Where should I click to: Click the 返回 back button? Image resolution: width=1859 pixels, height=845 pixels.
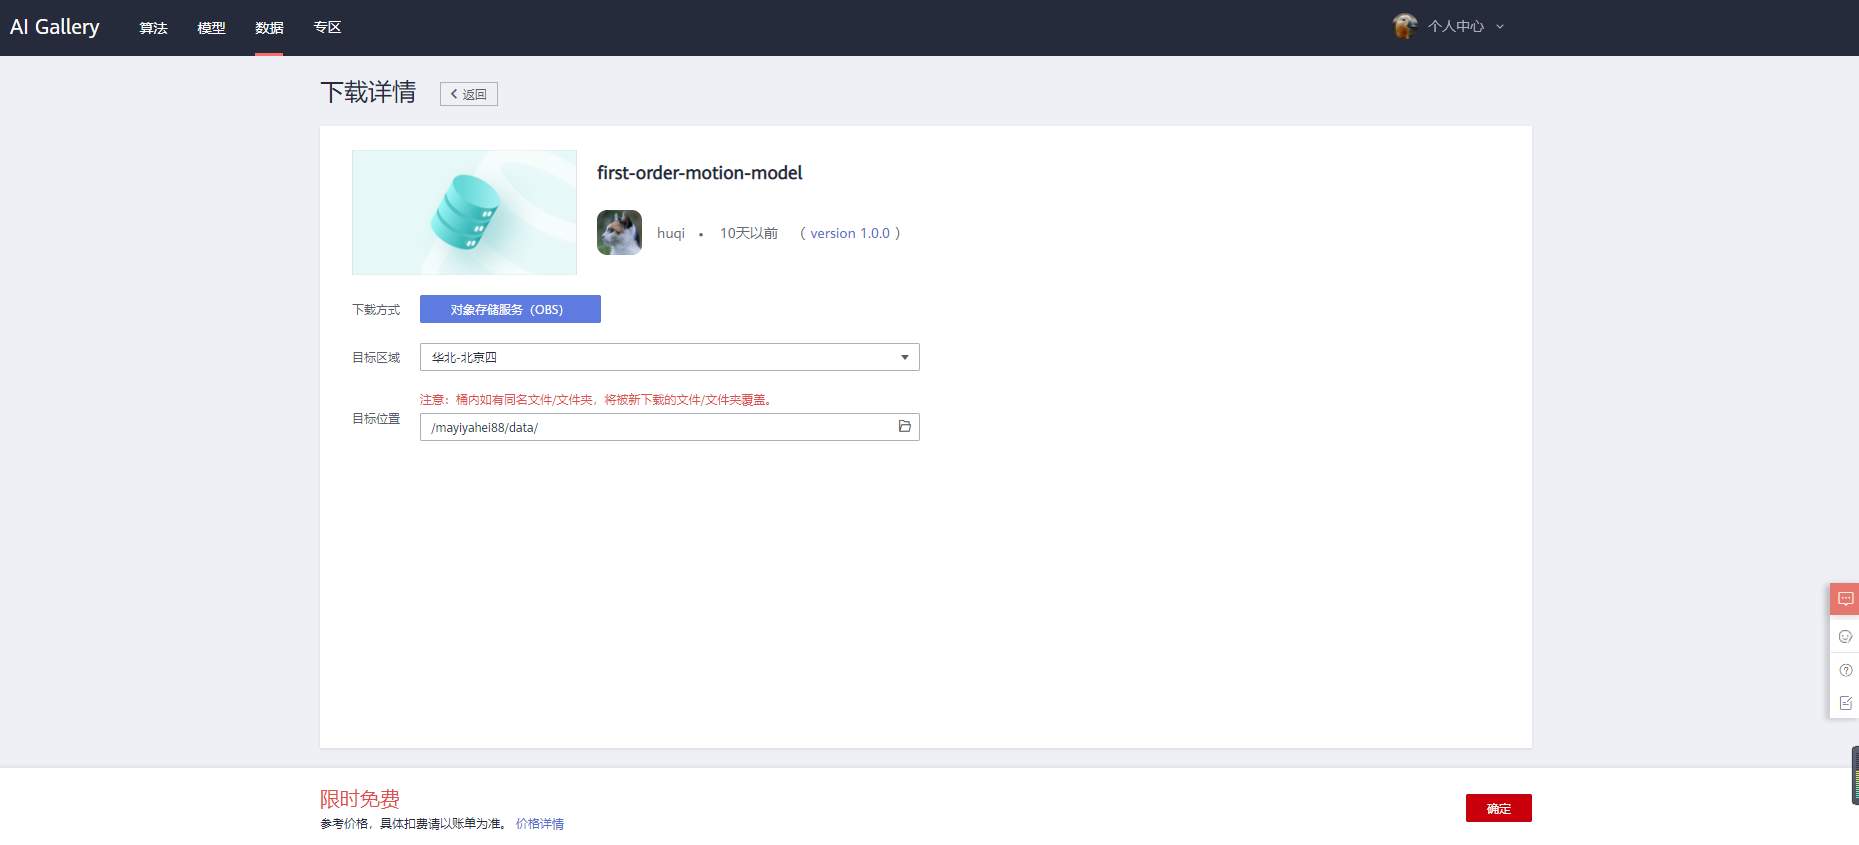[x=469, y=94]
